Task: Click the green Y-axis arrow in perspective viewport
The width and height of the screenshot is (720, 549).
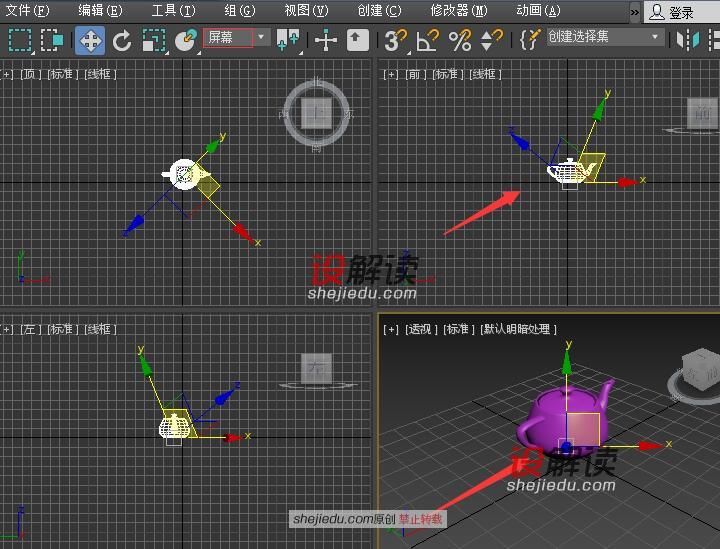Action: (x=567, y=365)
